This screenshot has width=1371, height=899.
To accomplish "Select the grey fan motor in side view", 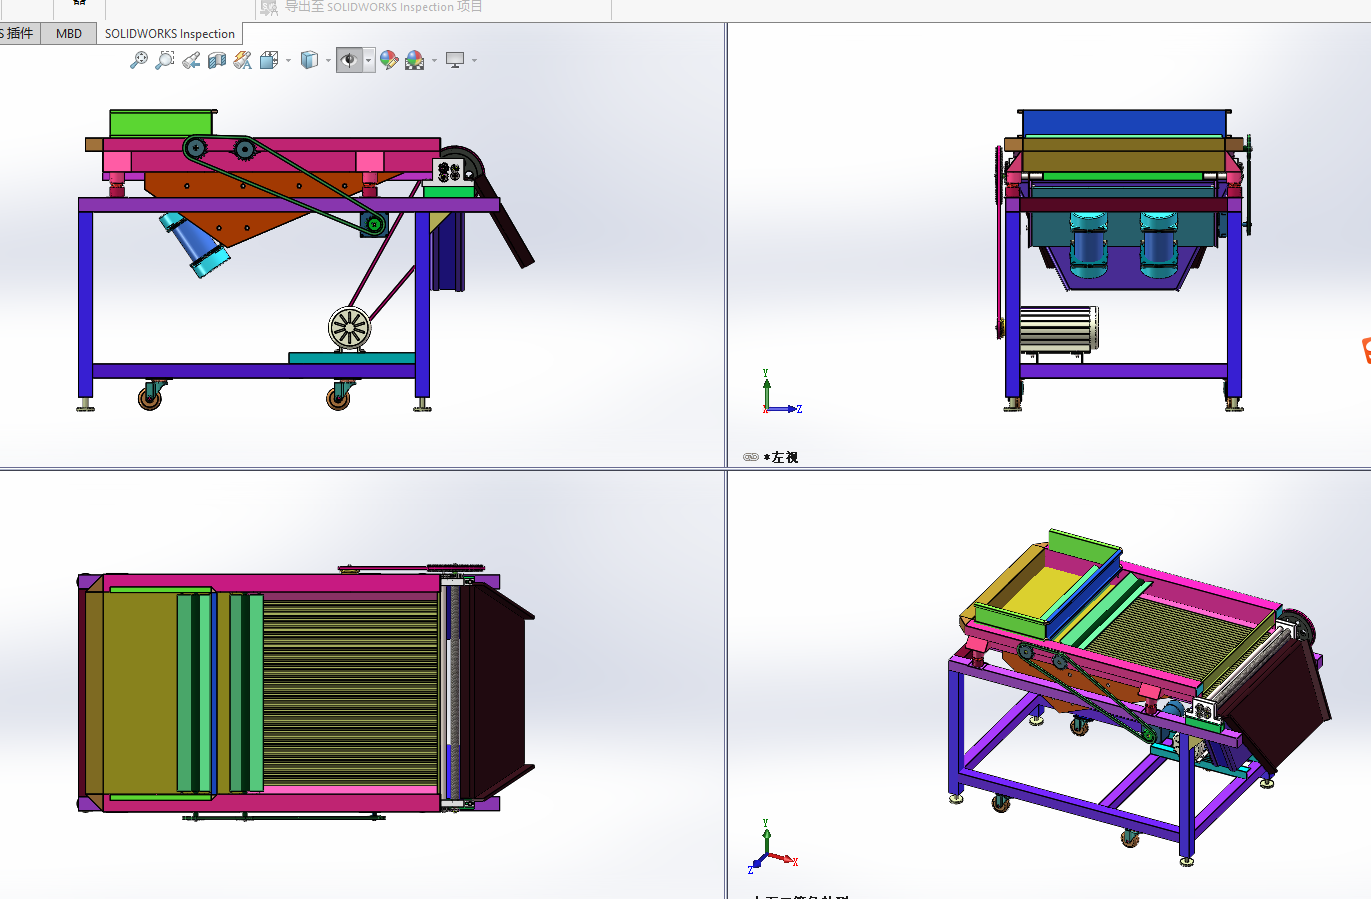I will click(x=350, y=328).
